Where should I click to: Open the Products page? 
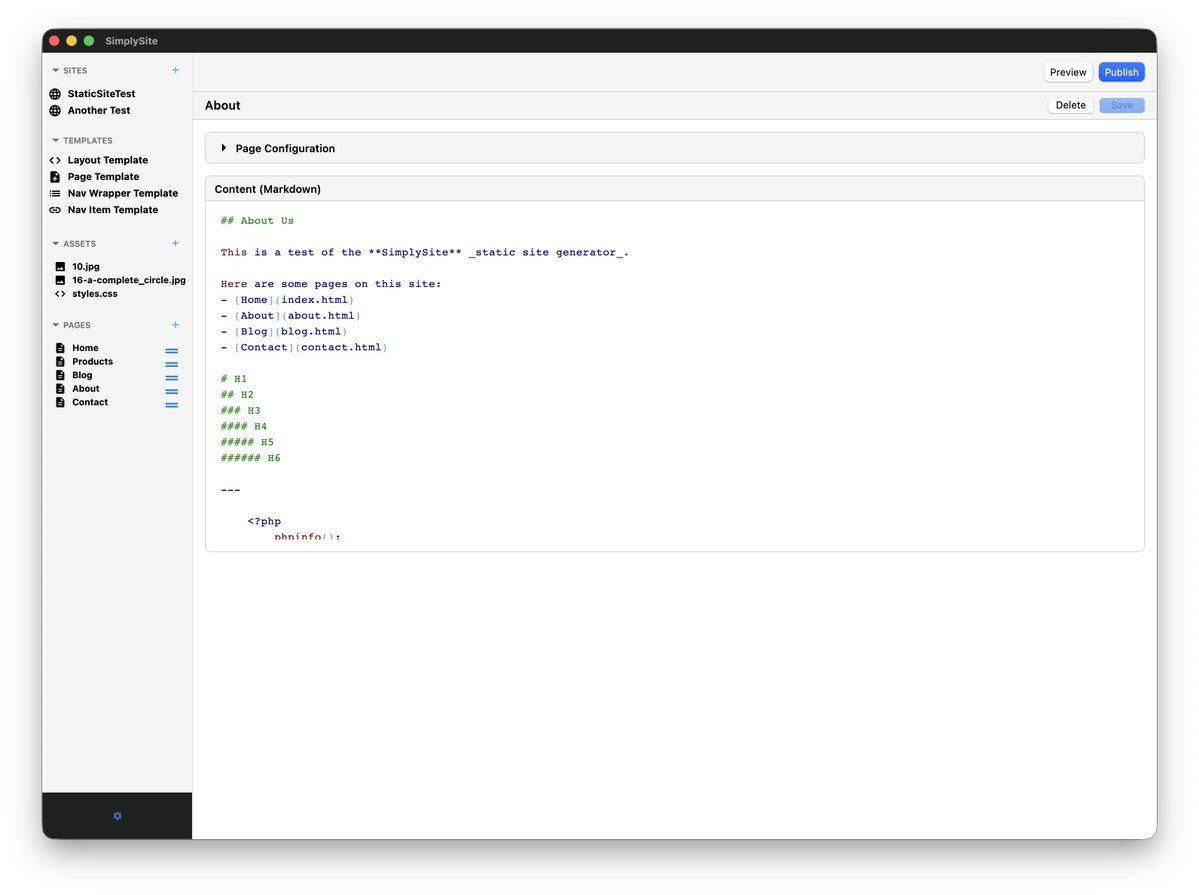tap(93, 362)
